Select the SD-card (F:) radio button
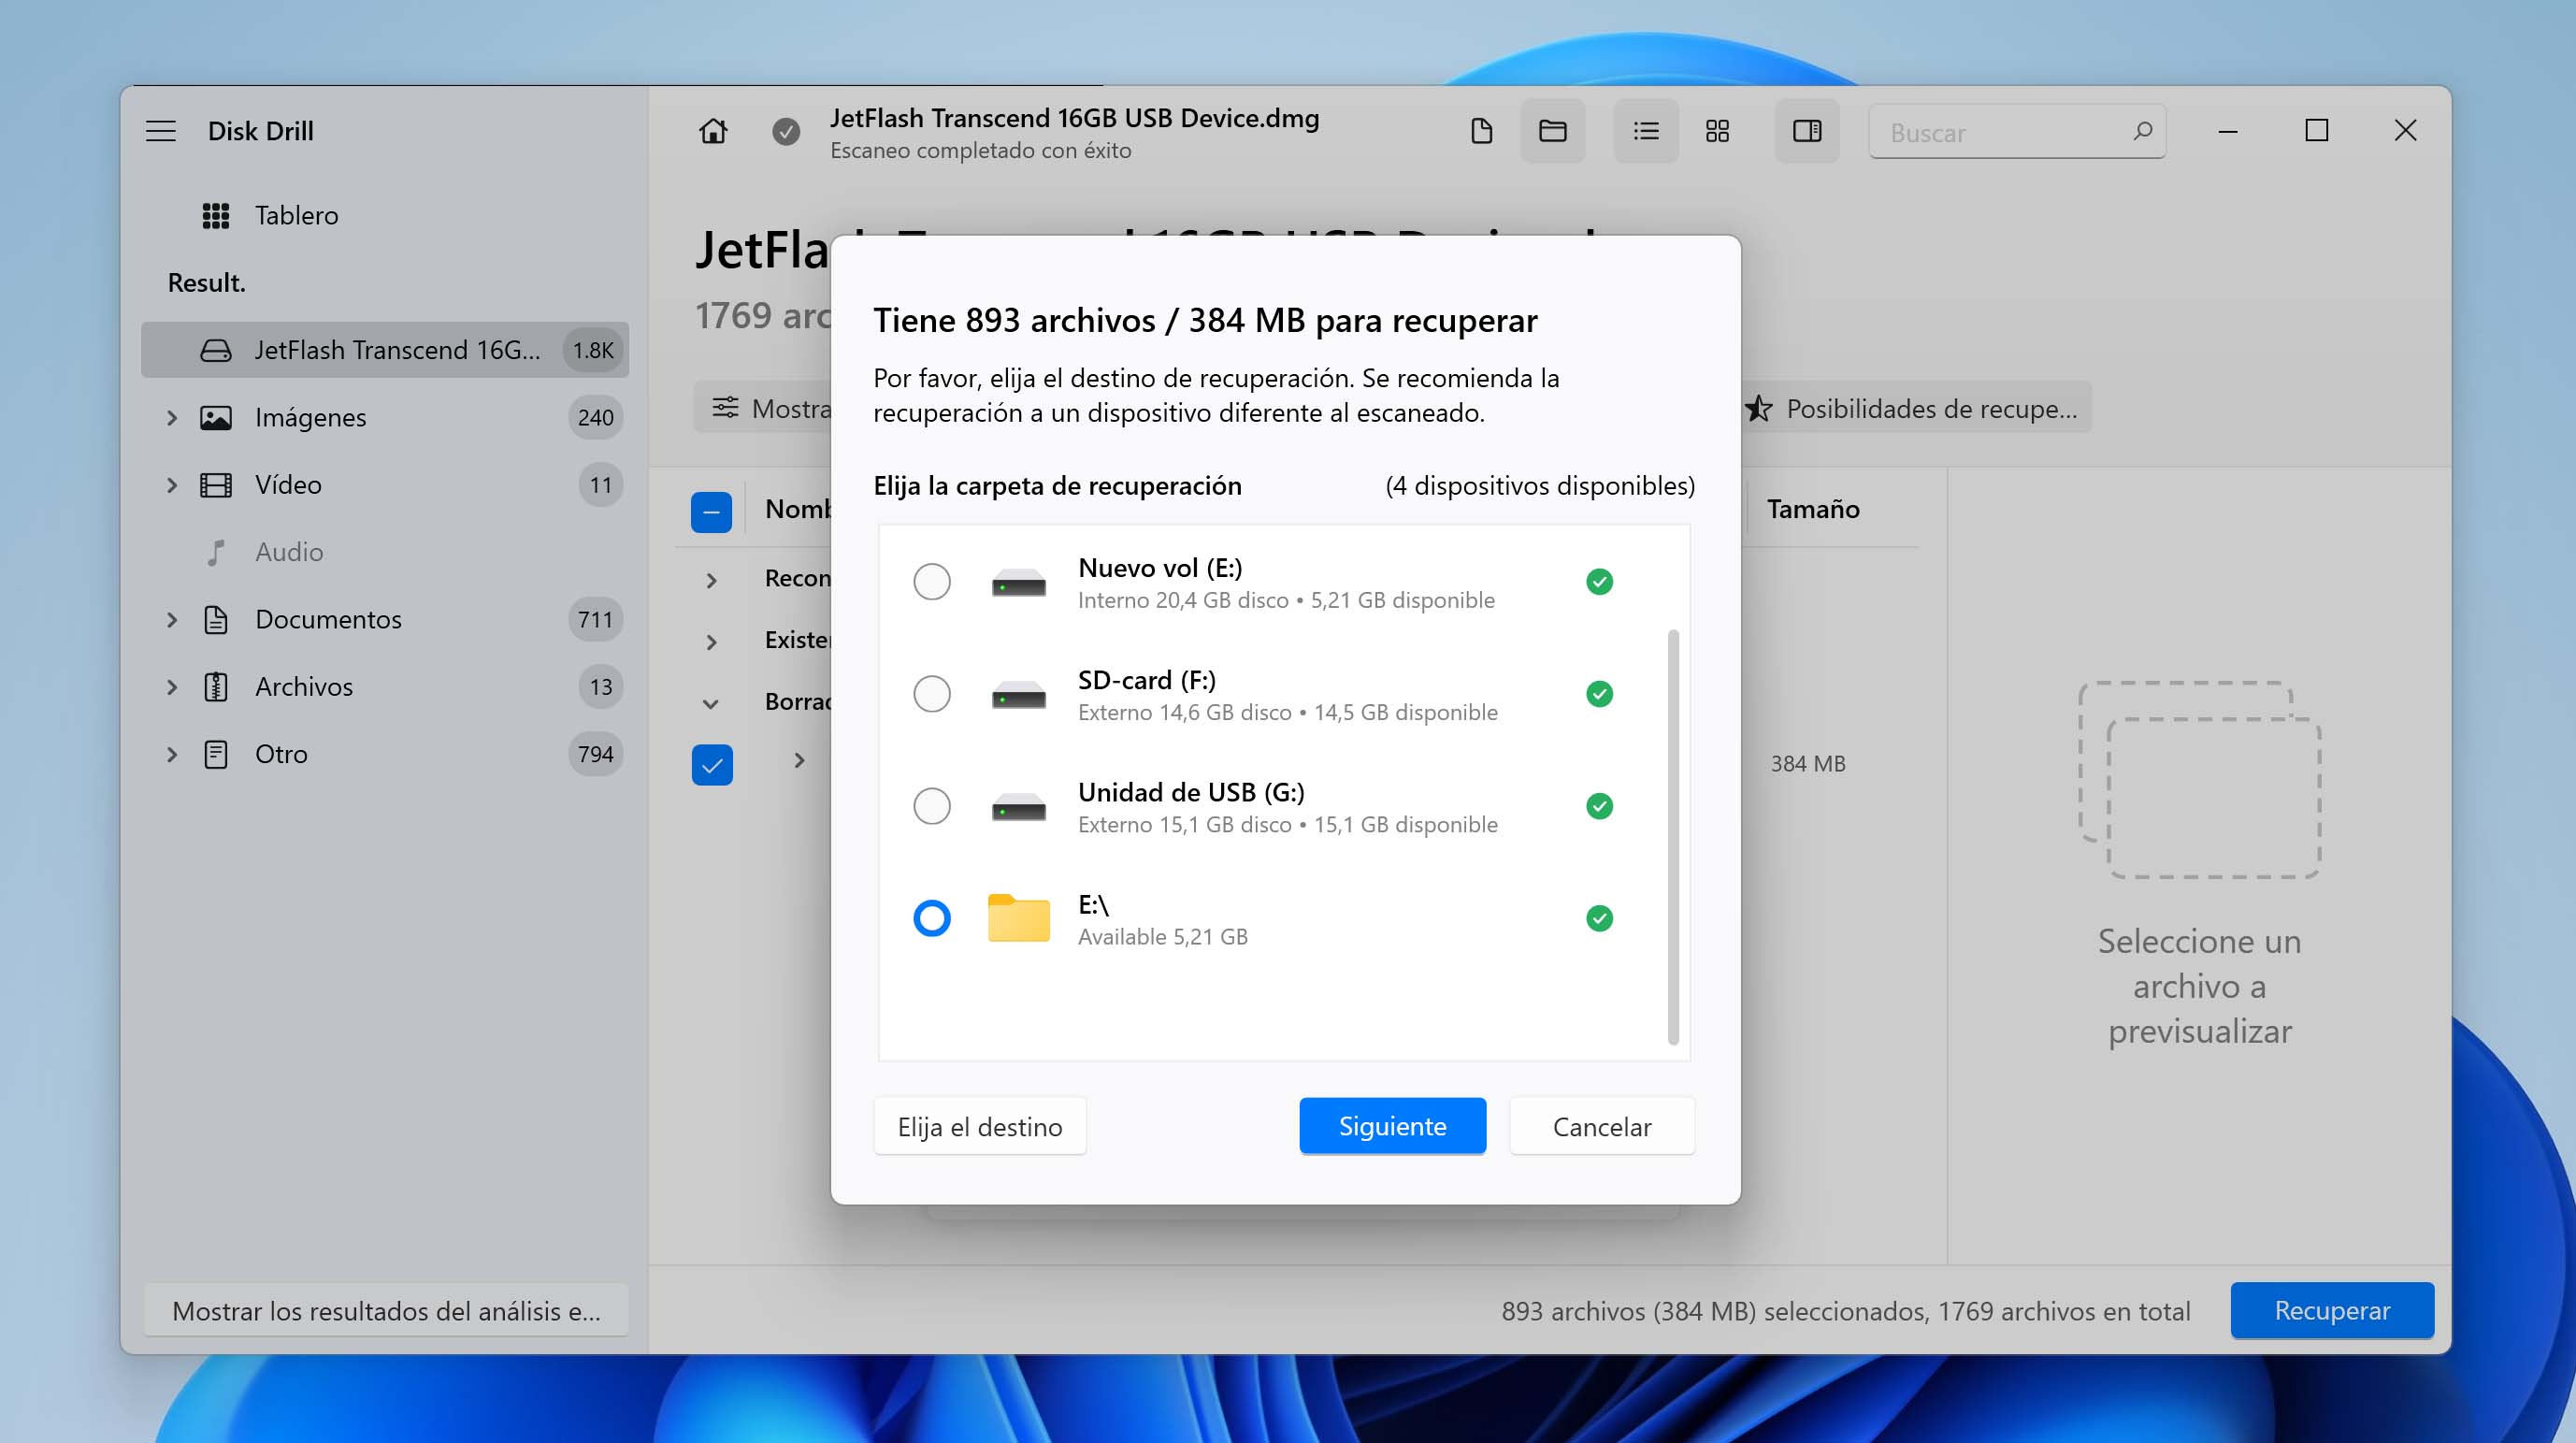The height and width of the screenshot is (1443, 2576). pos(930,692)
